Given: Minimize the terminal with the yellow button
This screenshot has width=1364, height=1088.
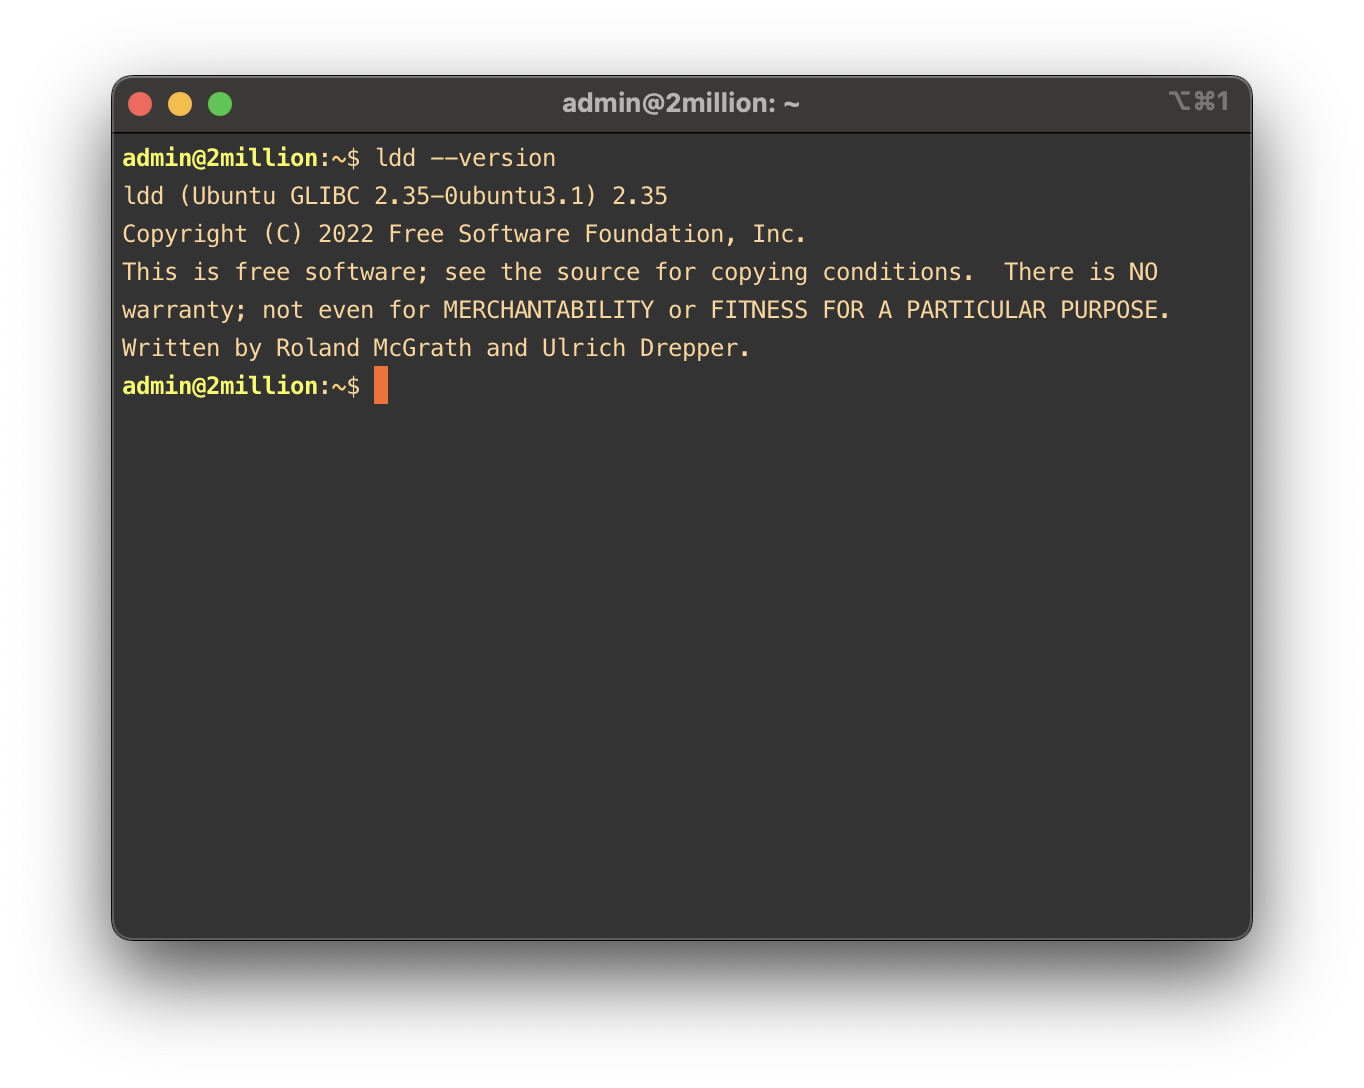Looking at the screenshot, I should pyautogui.click(x=180, y=104).
